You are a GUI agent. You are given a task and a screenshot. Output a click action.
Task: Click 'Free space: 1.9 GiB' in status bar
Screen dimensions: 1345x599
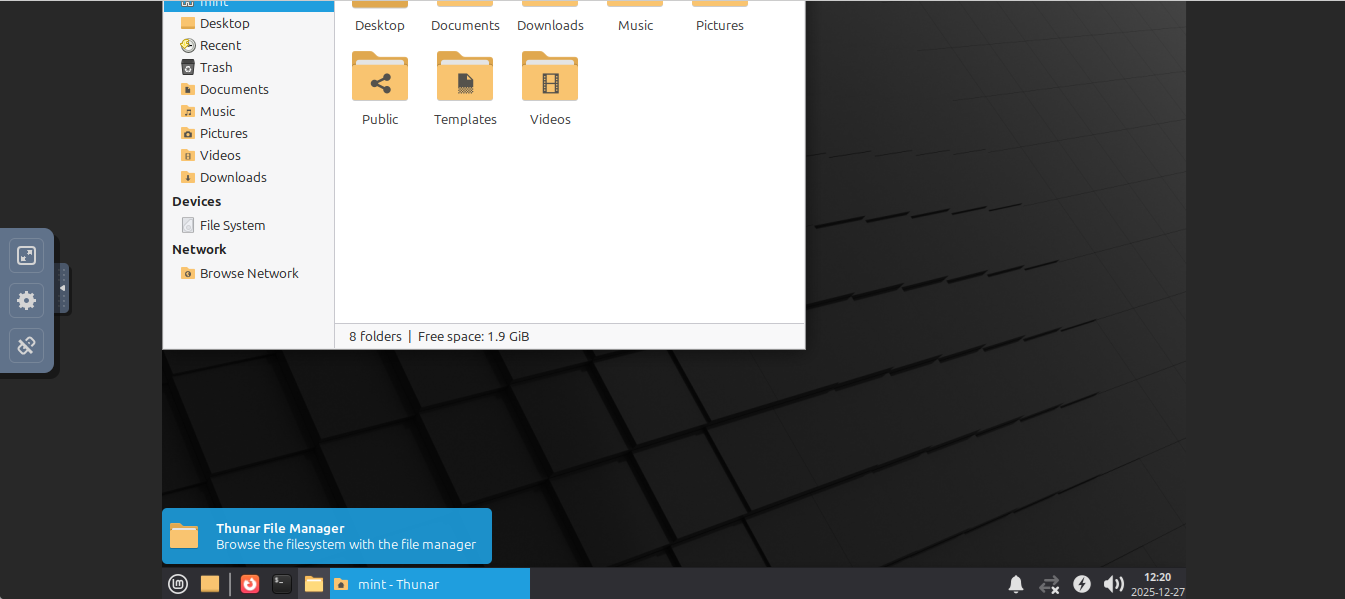point(474,336)
